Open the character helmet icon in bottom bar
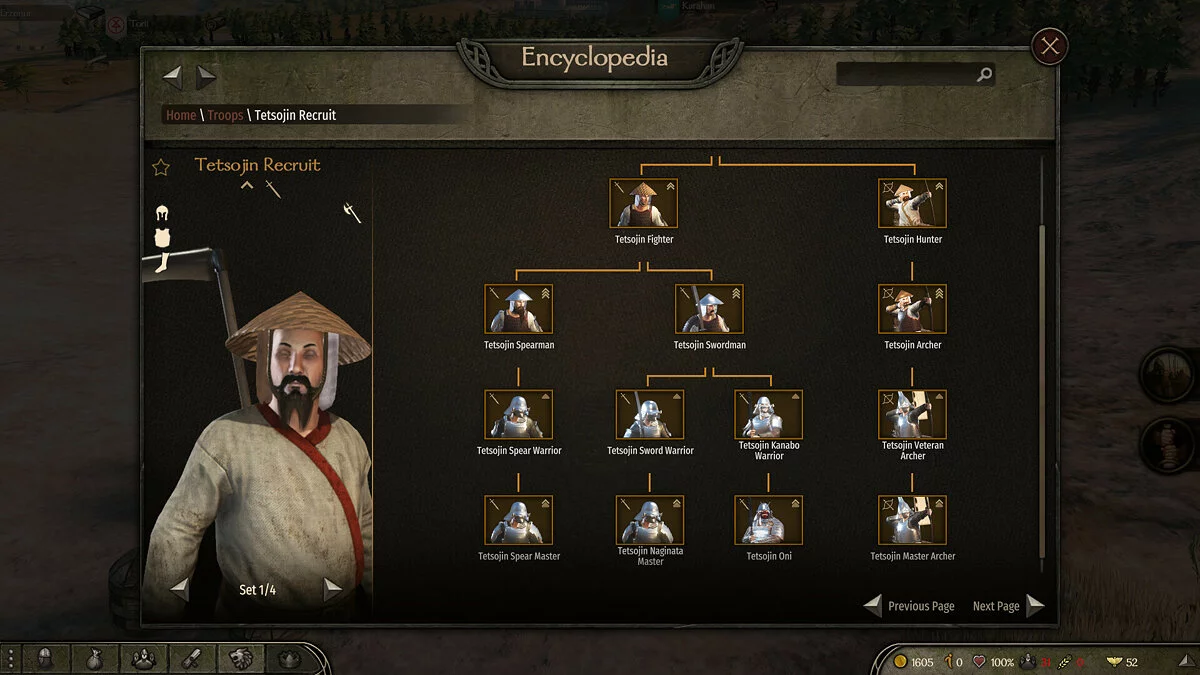 click(46, 659)
